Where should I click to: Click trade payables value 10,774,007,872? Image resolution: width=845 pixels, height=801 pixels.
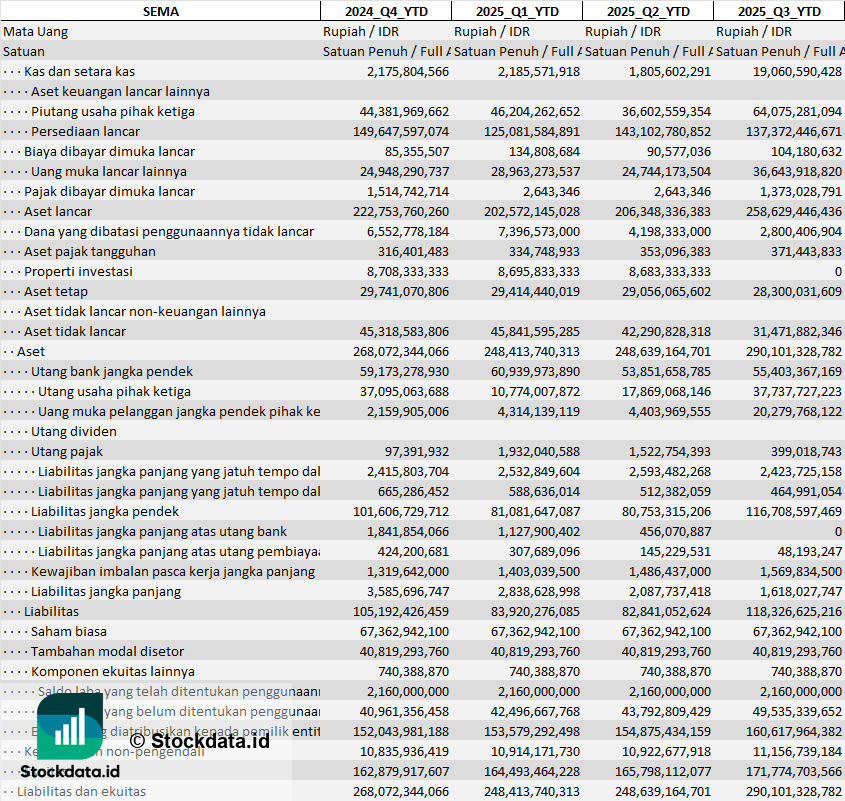tap(535, 391)
